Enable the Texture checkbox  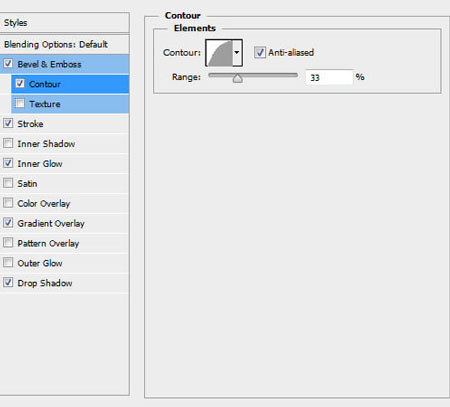20,103
